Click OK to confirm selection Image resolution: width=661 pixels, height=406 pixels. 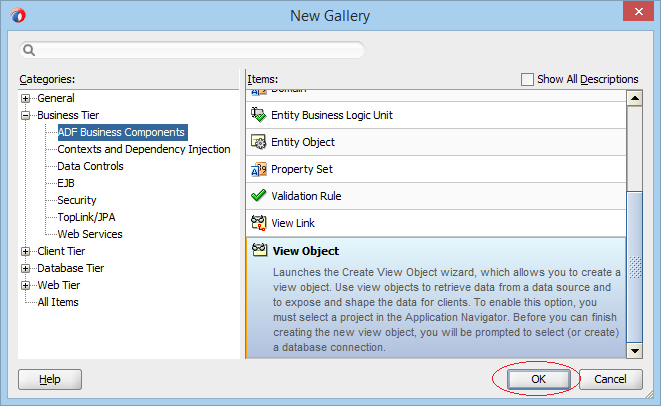(x=538, y=379)
